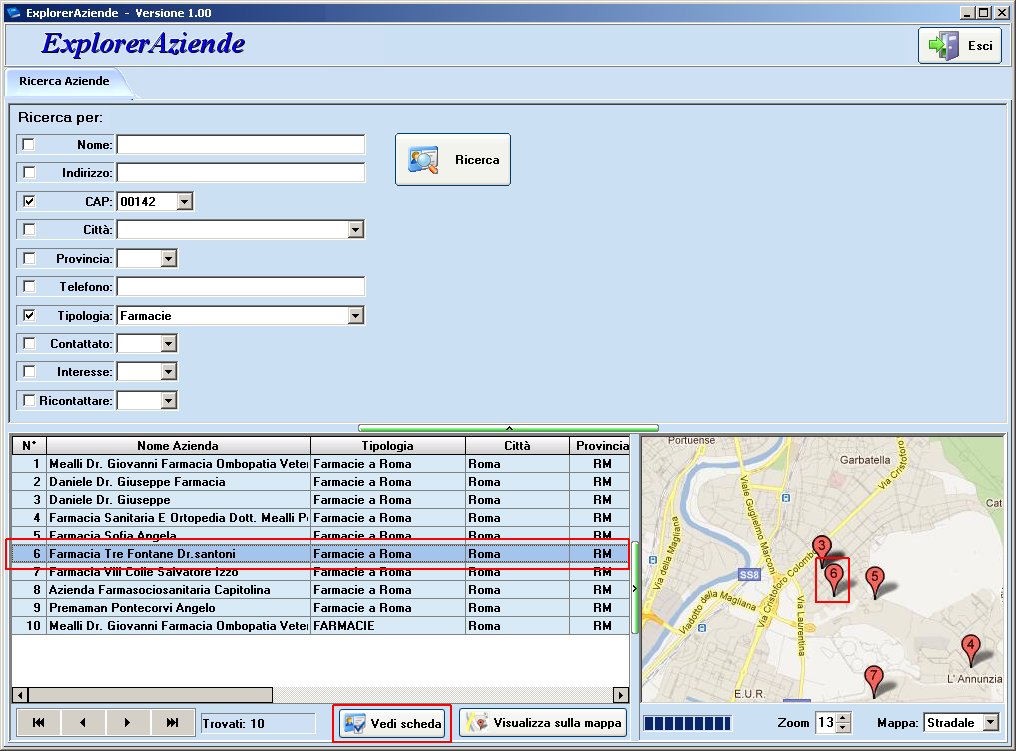The image size is (1016, 751).
Task: Open the Vedi scheda details button
Action: pos(392,723)
